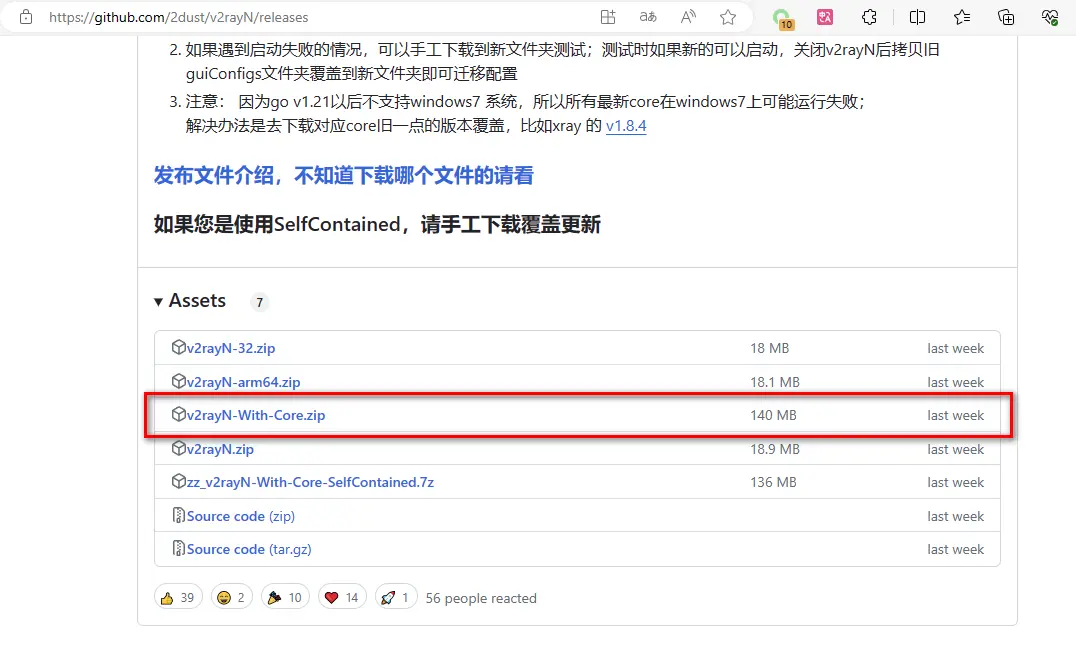Click last week for v2rayN-32.zip
Viewport: 1076px width, 655px height.
(x=955, y=348)
